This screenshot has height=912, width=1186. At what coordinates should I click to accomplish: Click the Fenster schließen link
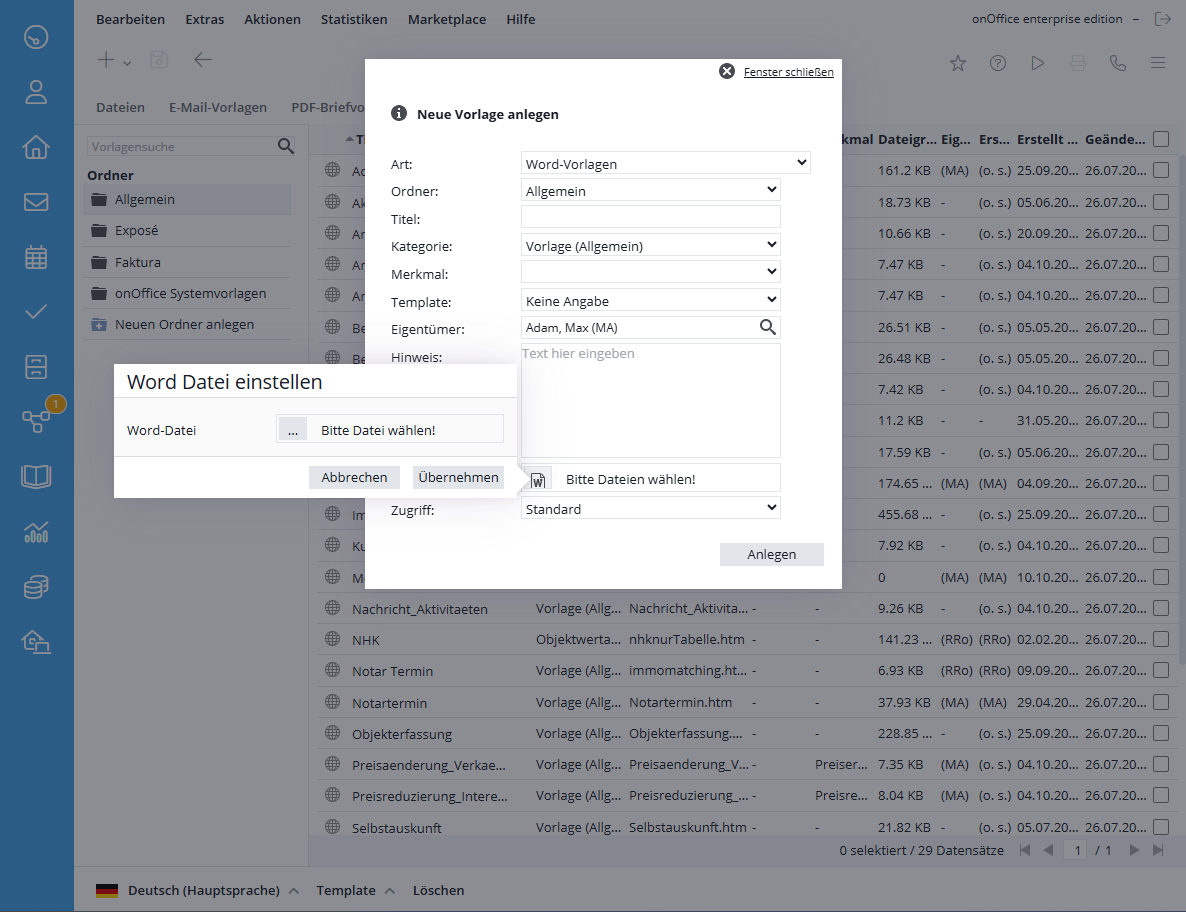click(x=788, y=72)
